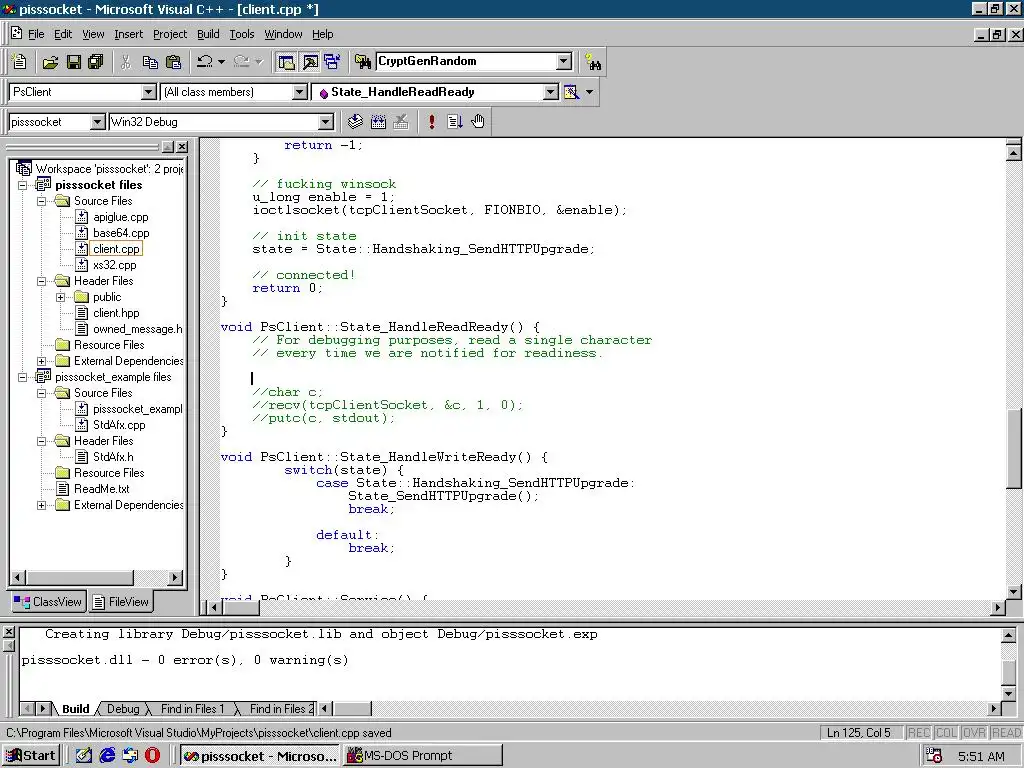Click the Undo arrow icon
This screenshot has height=768, width=1024.
coord(204,62)
